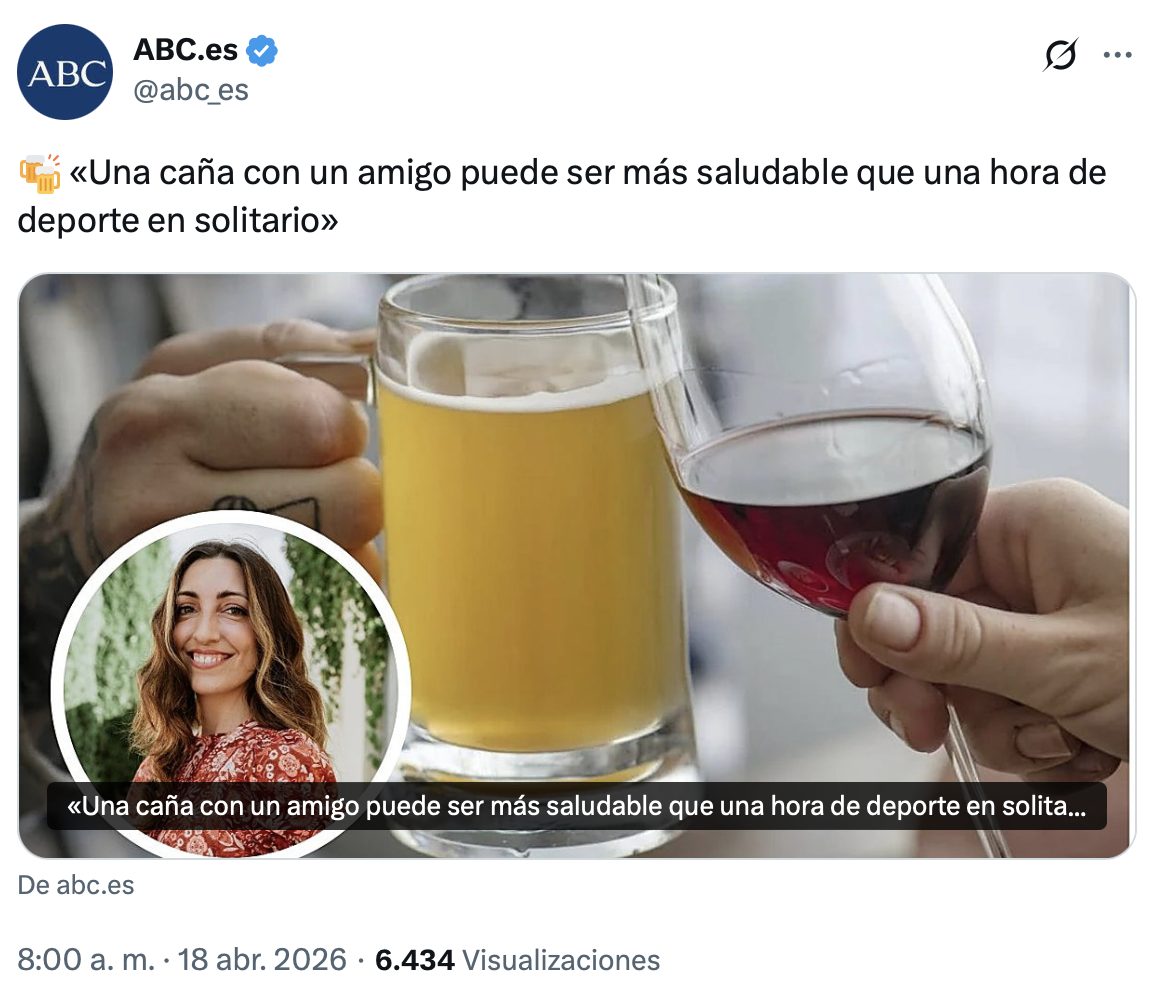Open the card headline caption overlay
Viewport: 1160px width, 996px height.
(x=576, y=806)
